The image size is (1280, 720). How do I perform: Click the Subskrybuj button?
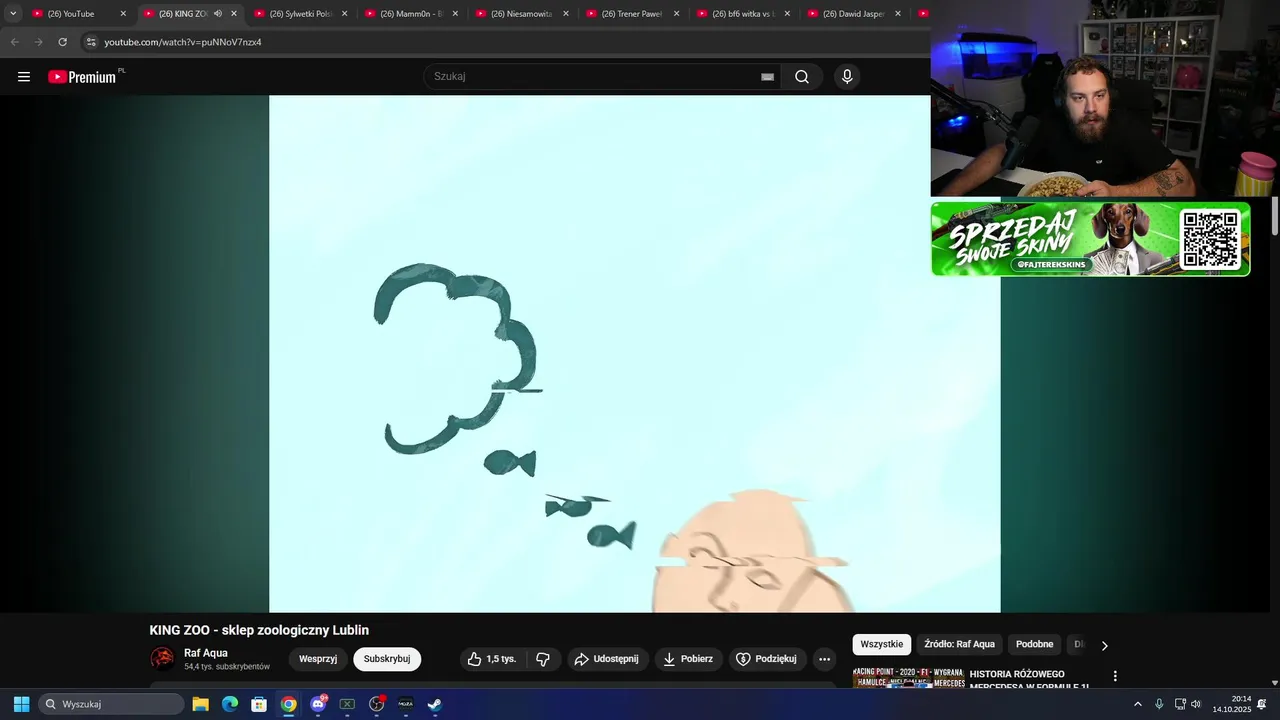387,659
